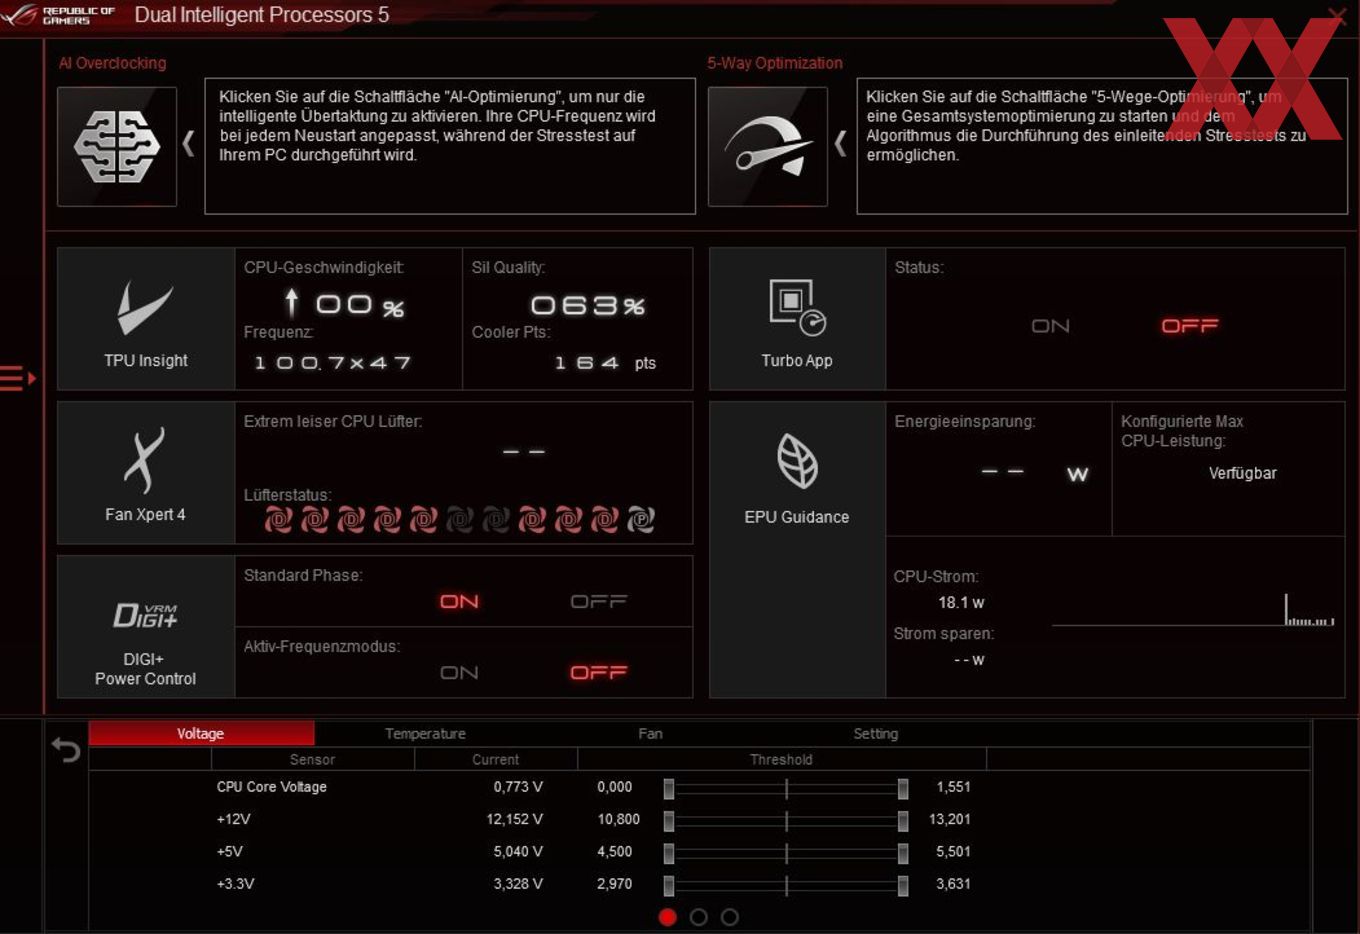This screenshot has height=934, width=1360.
Task: Open the TPU Insight panel
Action: (146, 319)
